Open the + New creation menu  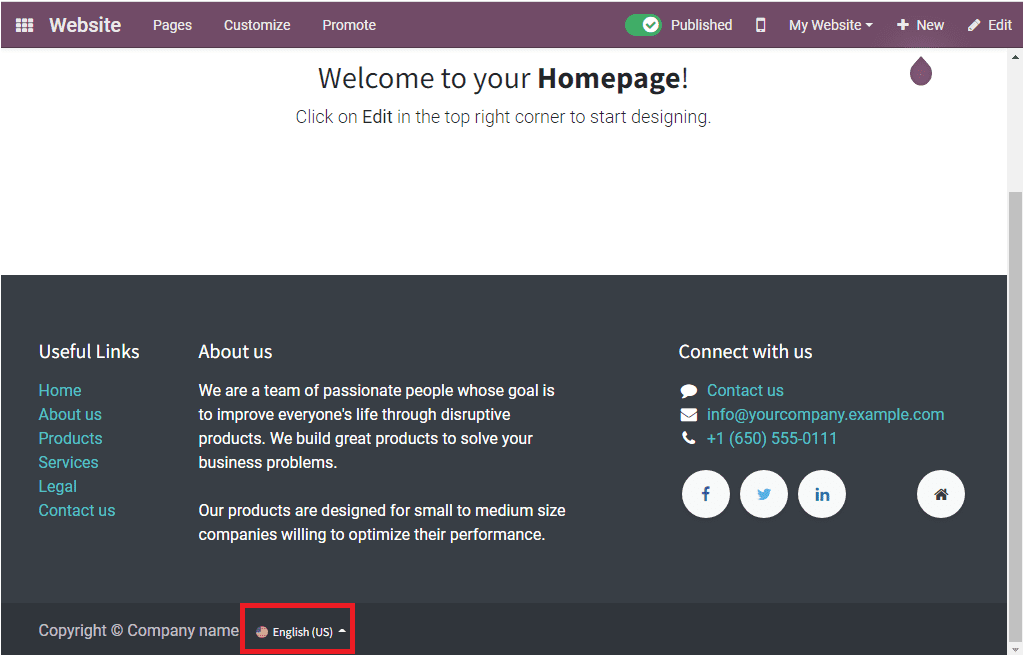[920, 24]
